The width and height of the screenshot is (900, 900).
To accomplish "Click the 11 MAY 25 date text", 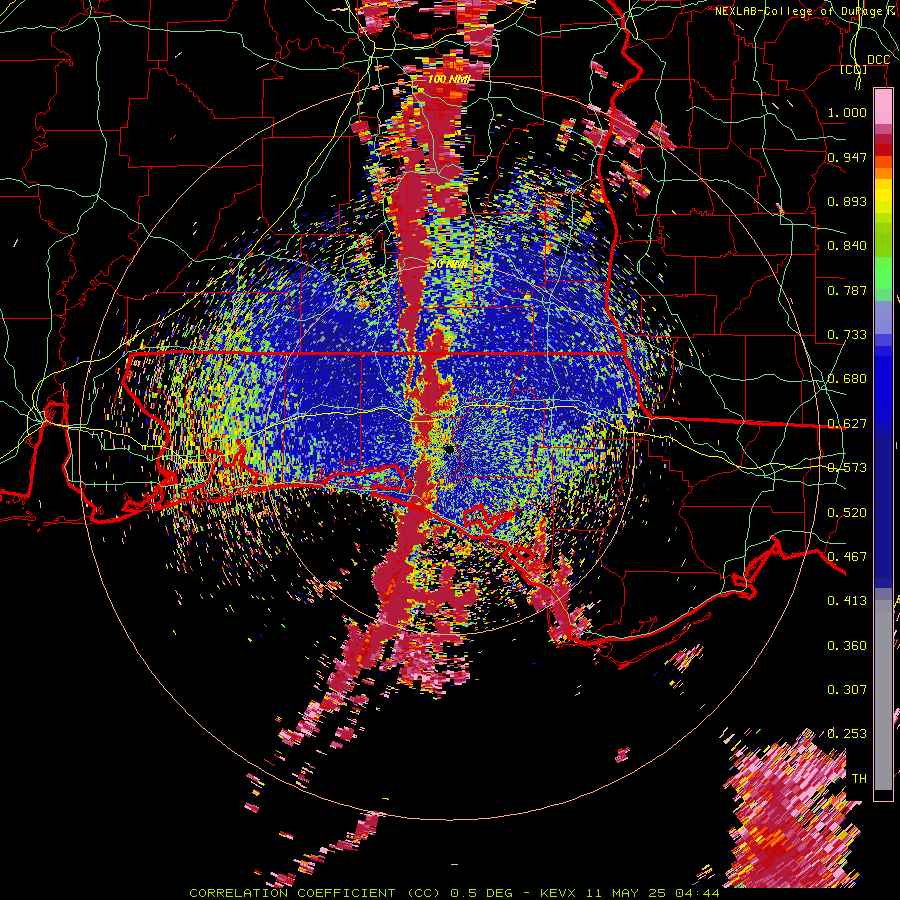I will [x=626, y=893].
